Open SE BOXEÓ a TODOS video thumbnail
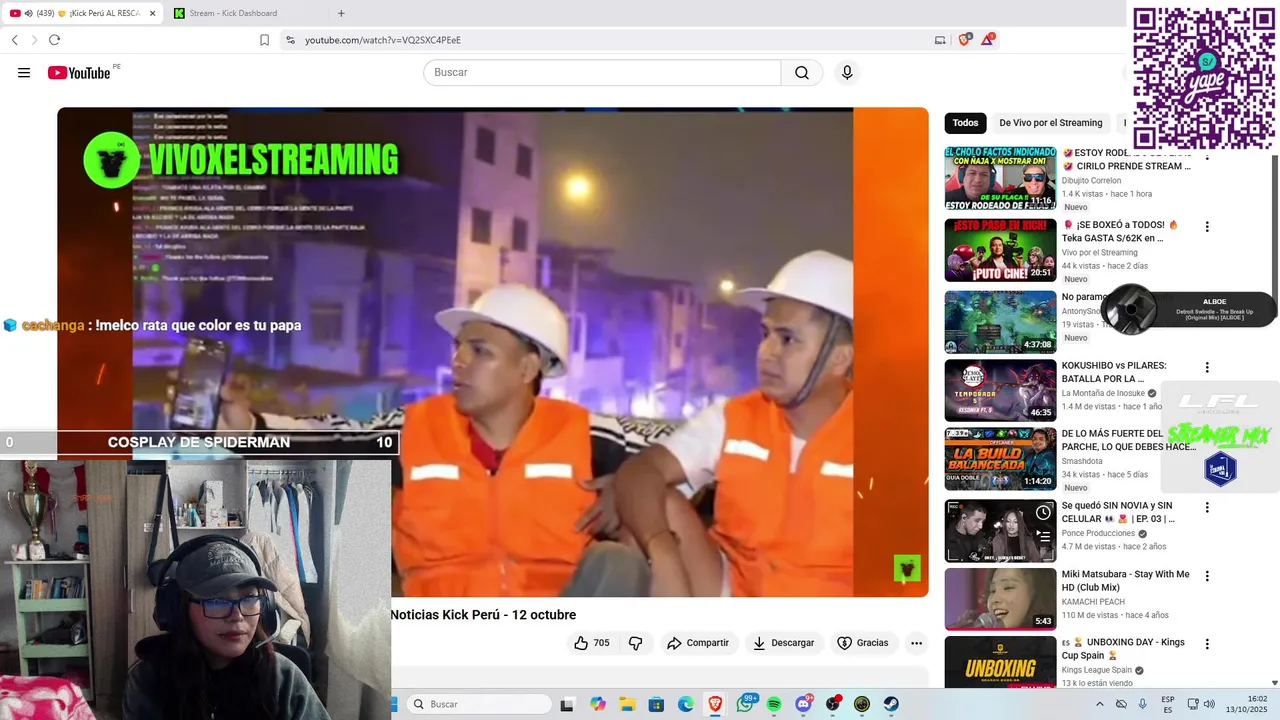 pos(1000,250)
